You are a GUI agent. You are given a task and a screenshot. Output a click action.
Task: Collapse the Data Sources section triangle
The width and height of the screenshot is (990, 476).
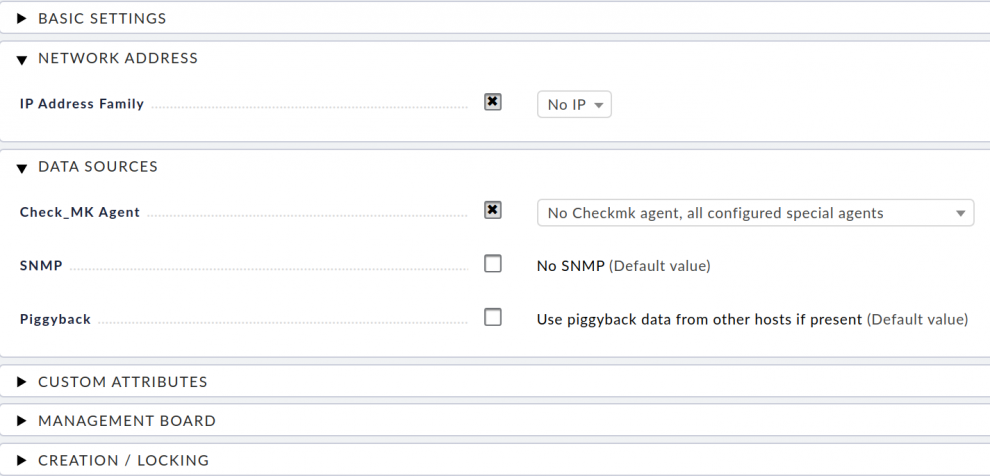[22, 169]
